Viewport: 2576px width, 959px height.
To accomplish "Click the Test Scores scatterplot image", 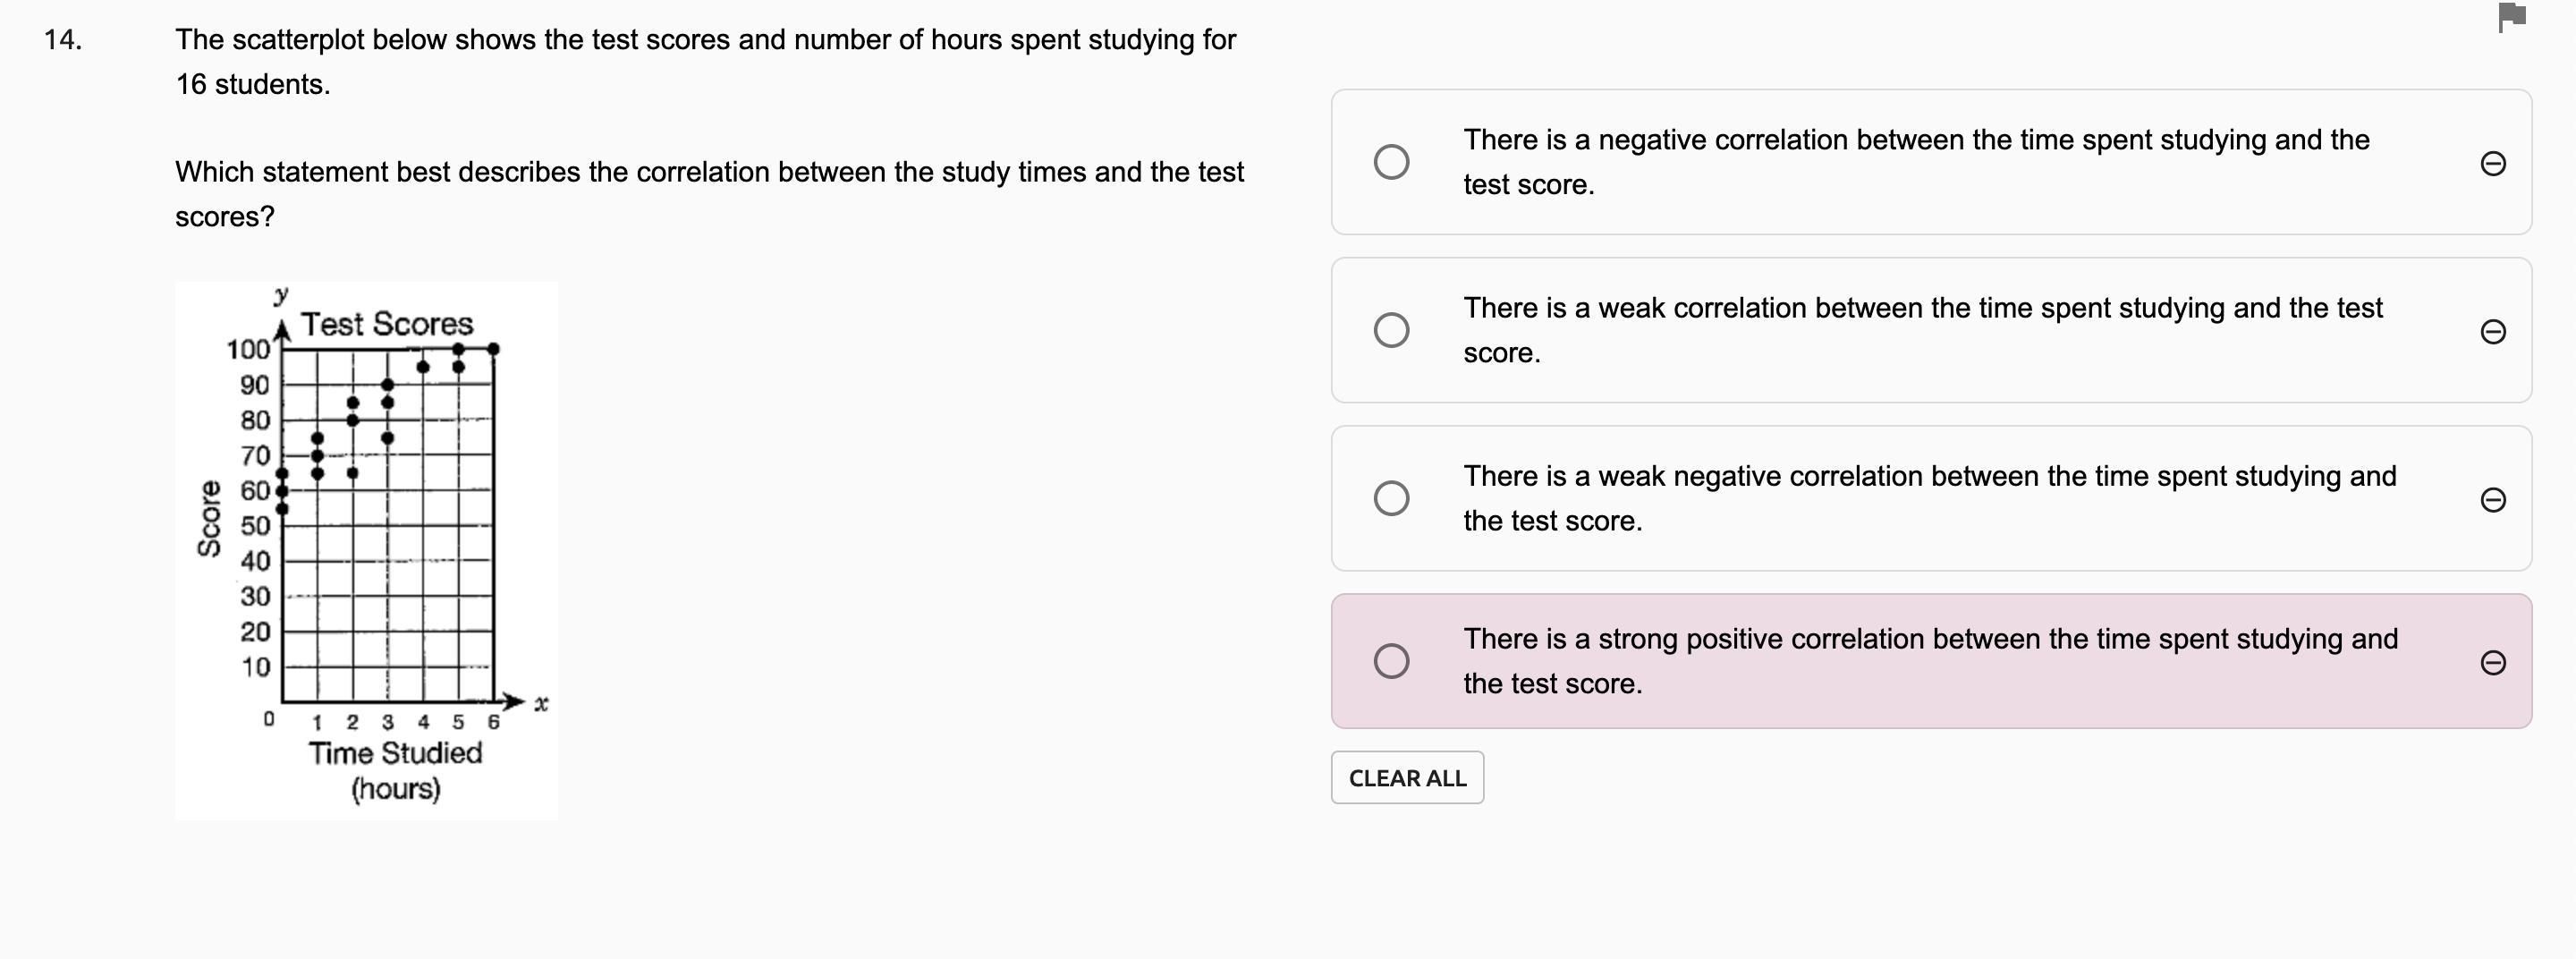I will (366, 550).
